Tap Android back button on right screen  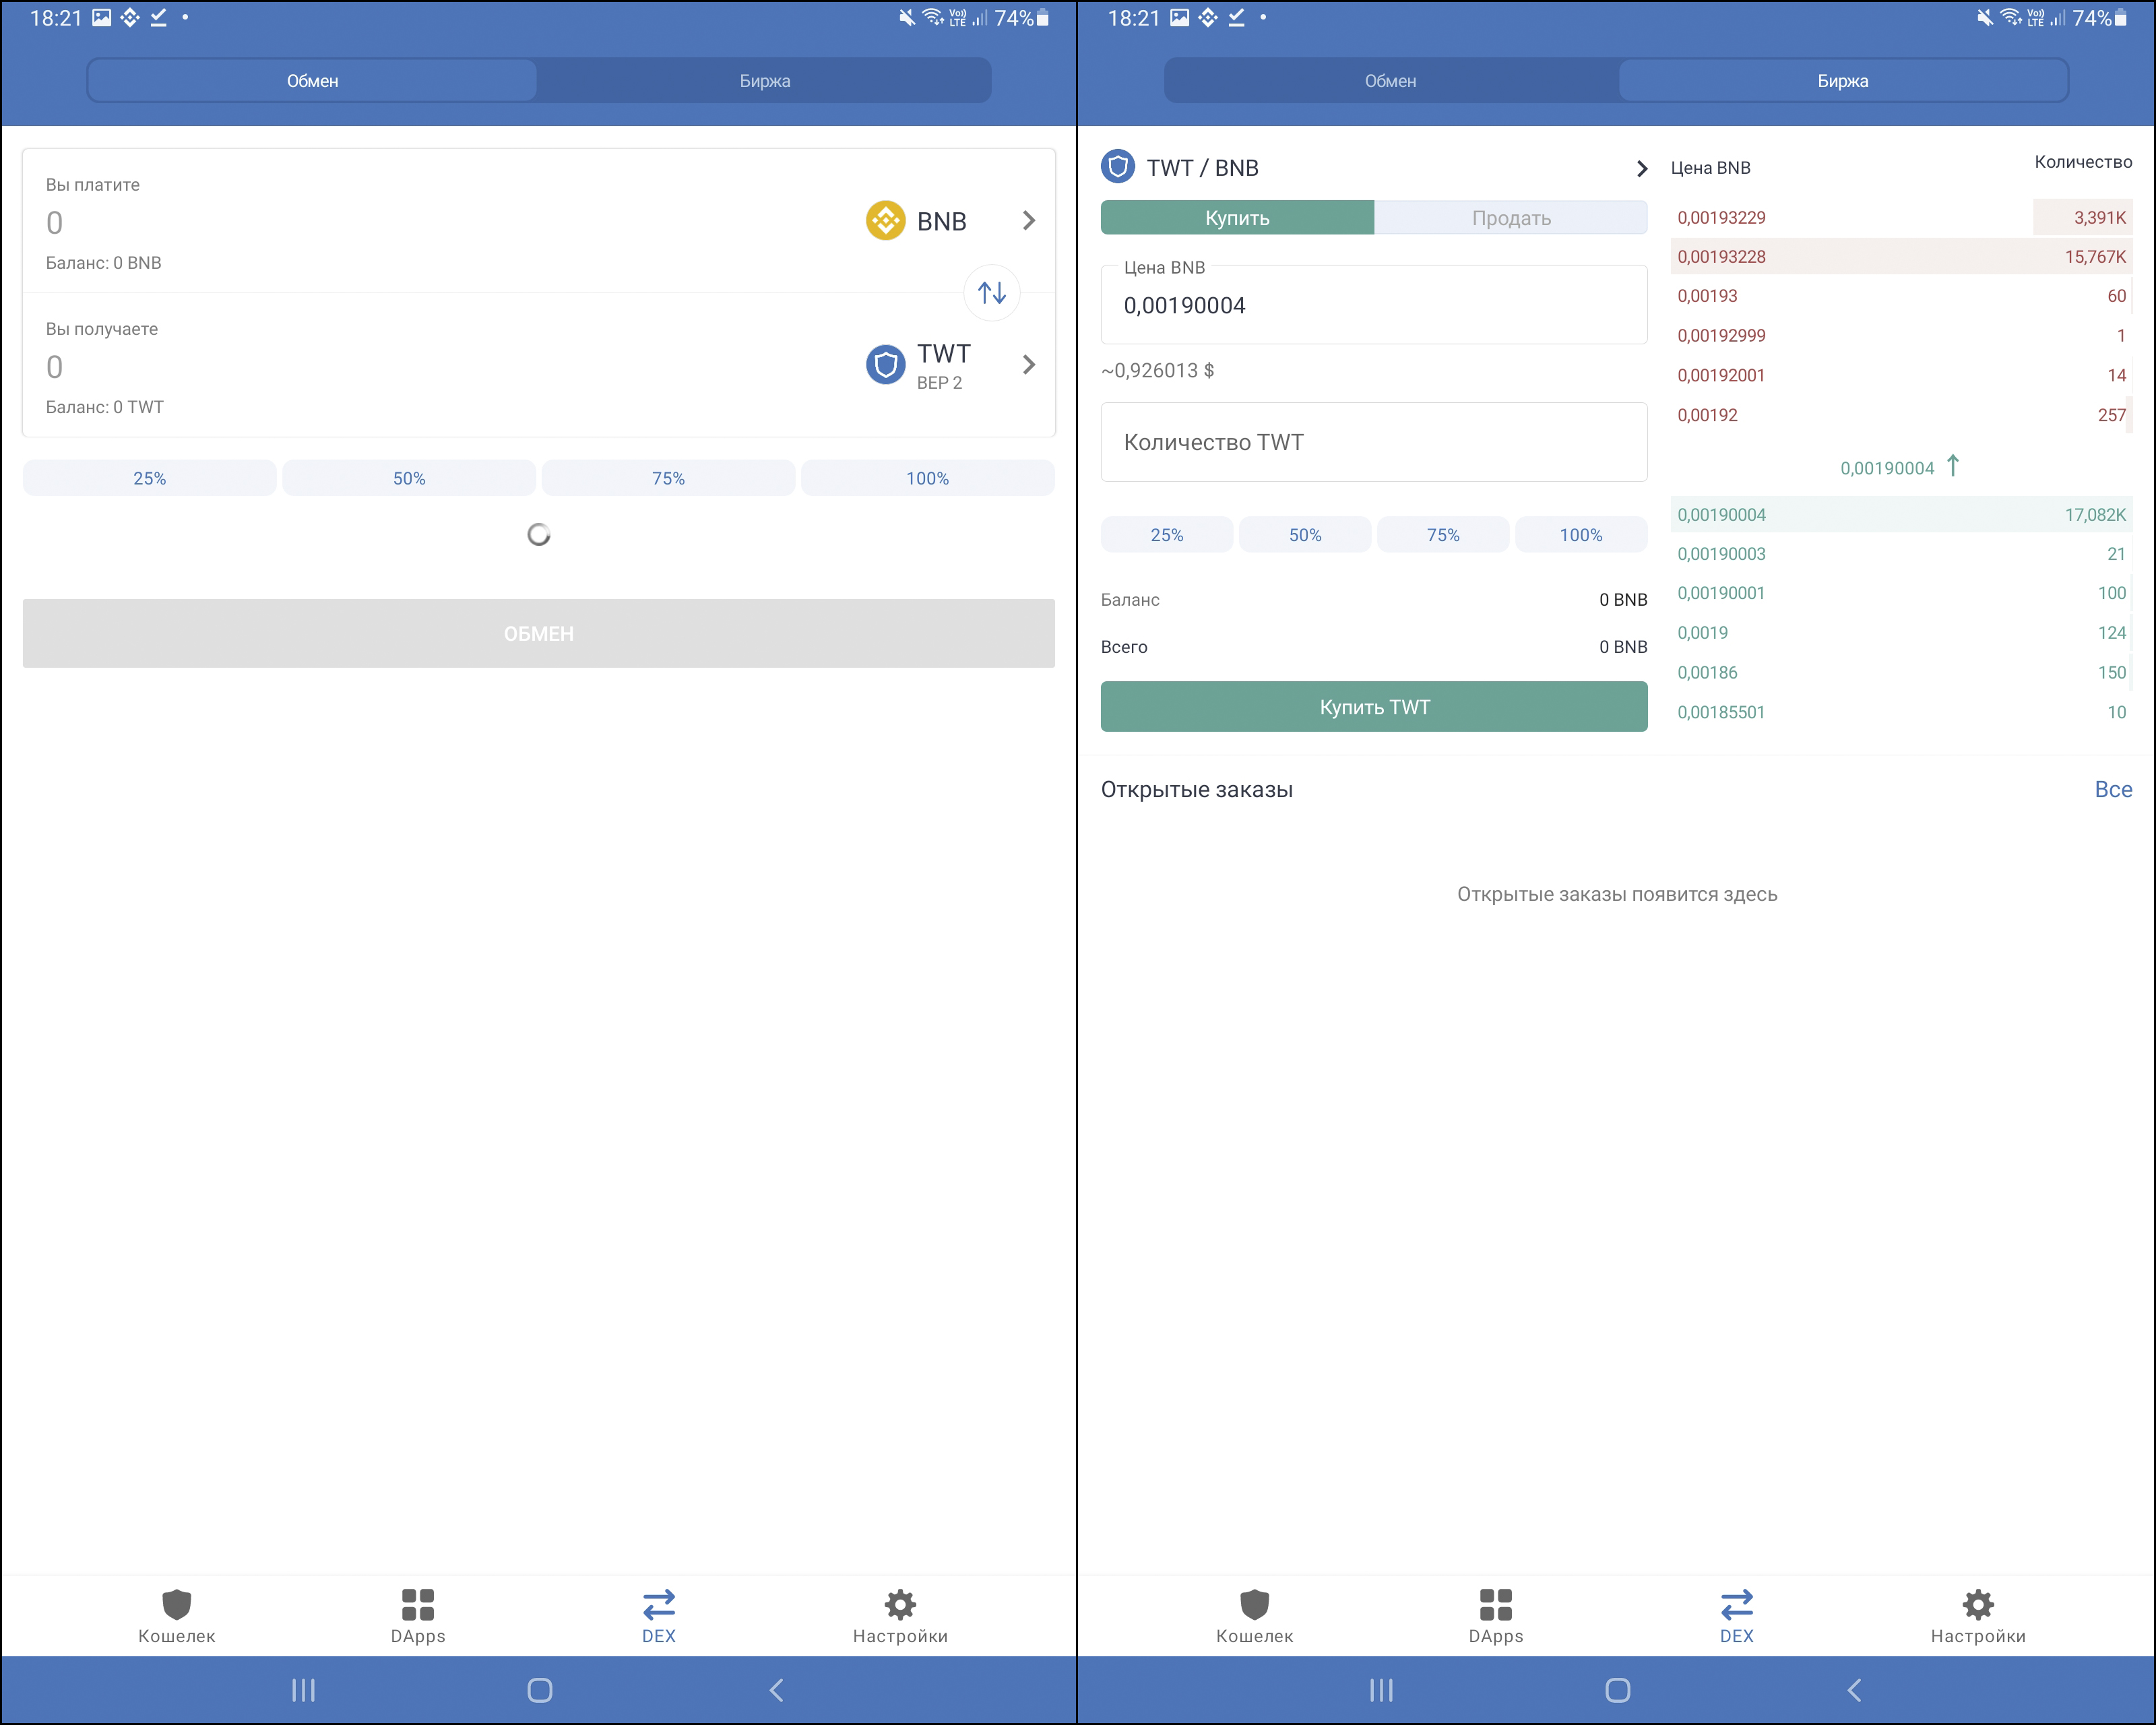point(1855,1690)
